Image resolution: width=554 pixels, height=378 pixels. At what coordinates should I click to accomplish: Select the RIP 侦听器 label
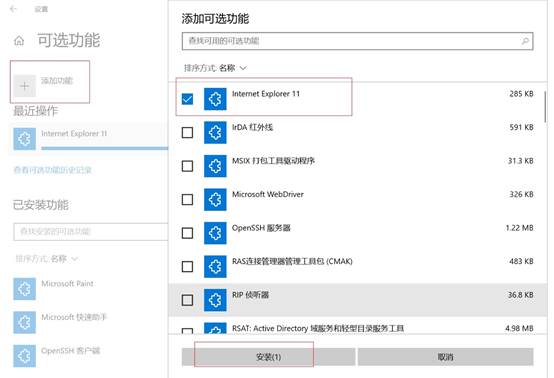tap(250, 295)
